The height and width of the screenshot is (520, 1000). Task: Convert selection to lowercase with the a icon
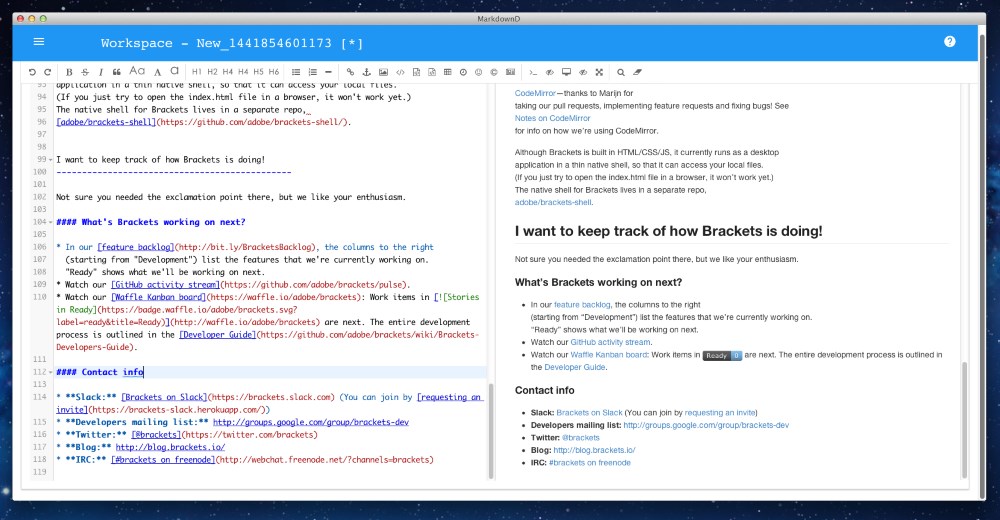point(174,71)
